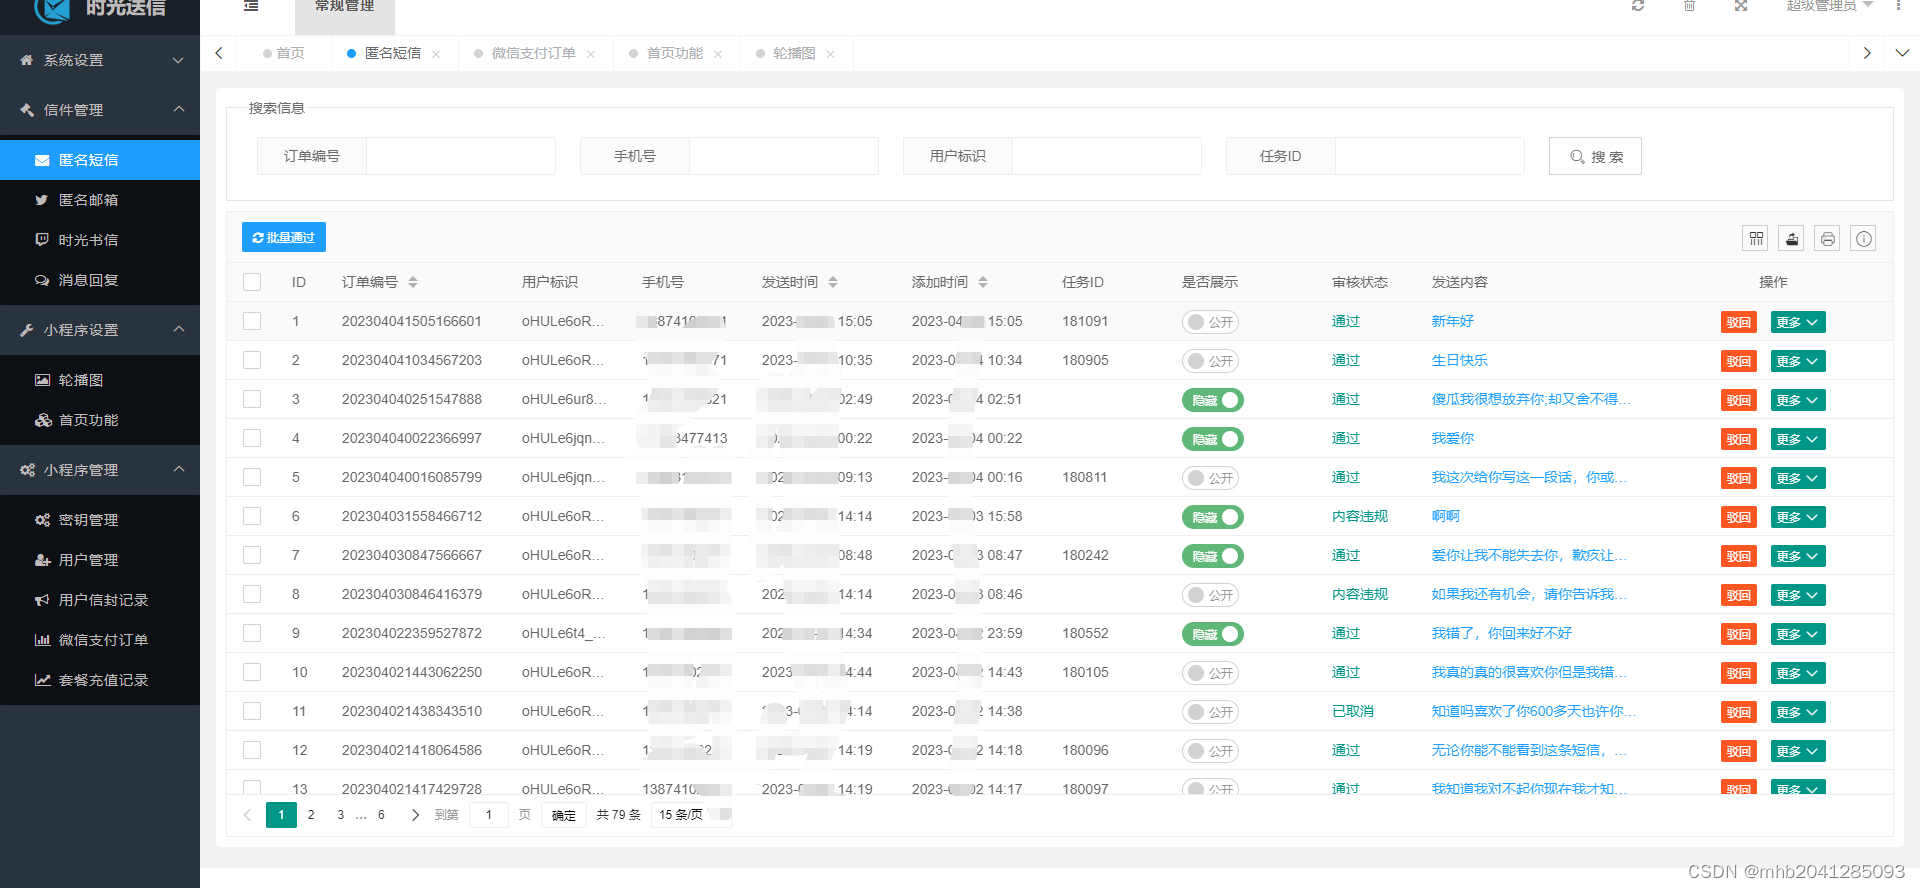This screenshot has width=1920, height=888.
Task: Sort by 订单编号 column arrows
Action: [x=413, y=282]
